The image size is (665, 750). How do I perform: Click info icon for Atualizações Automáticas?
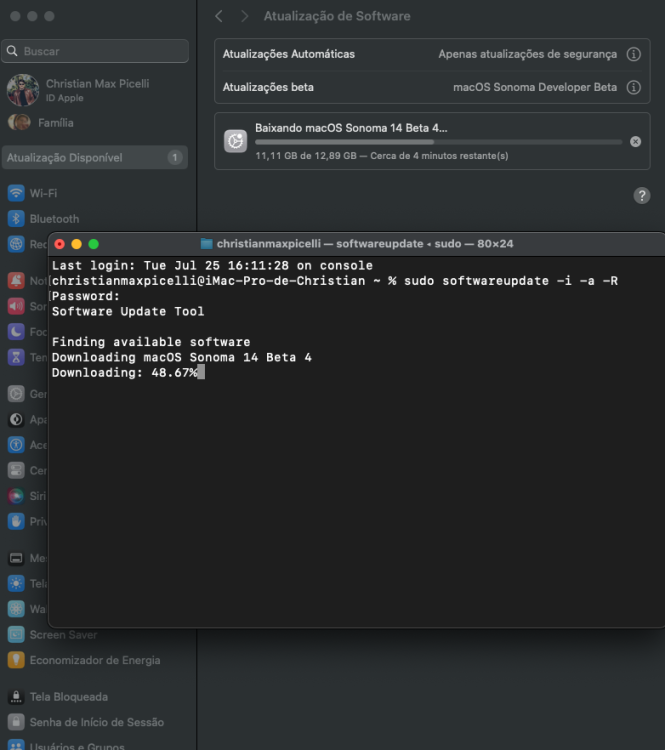tap(634, 54)
